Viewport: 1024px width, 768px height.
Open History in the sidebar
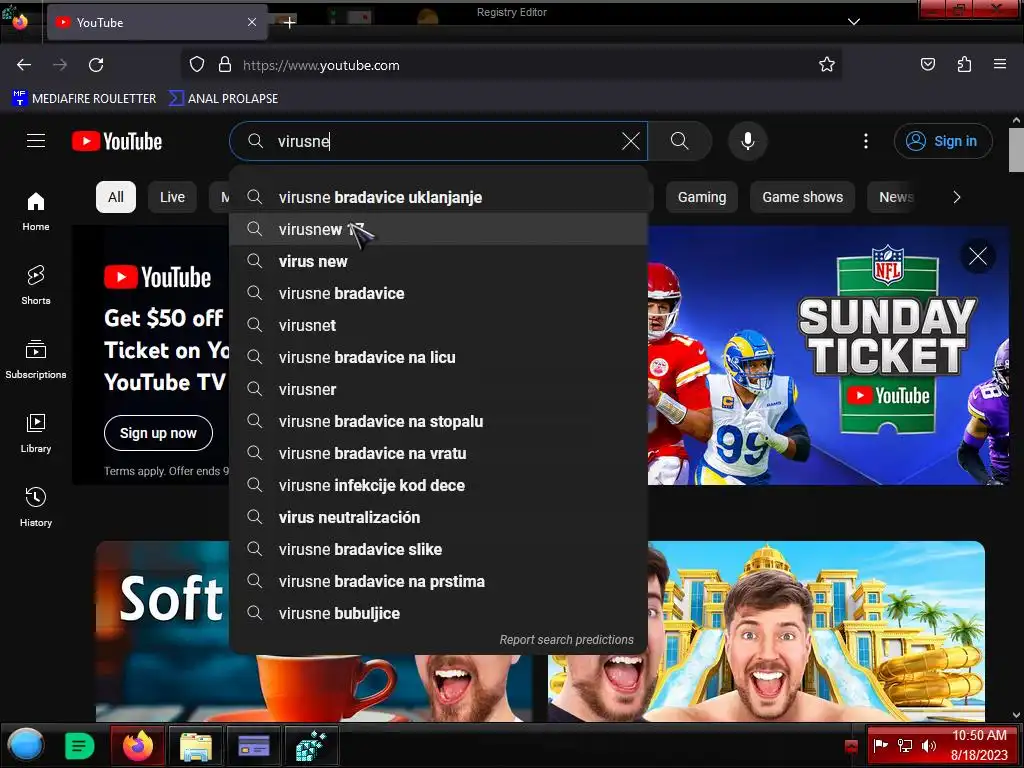pyautogui.click(x=36, y=507)
